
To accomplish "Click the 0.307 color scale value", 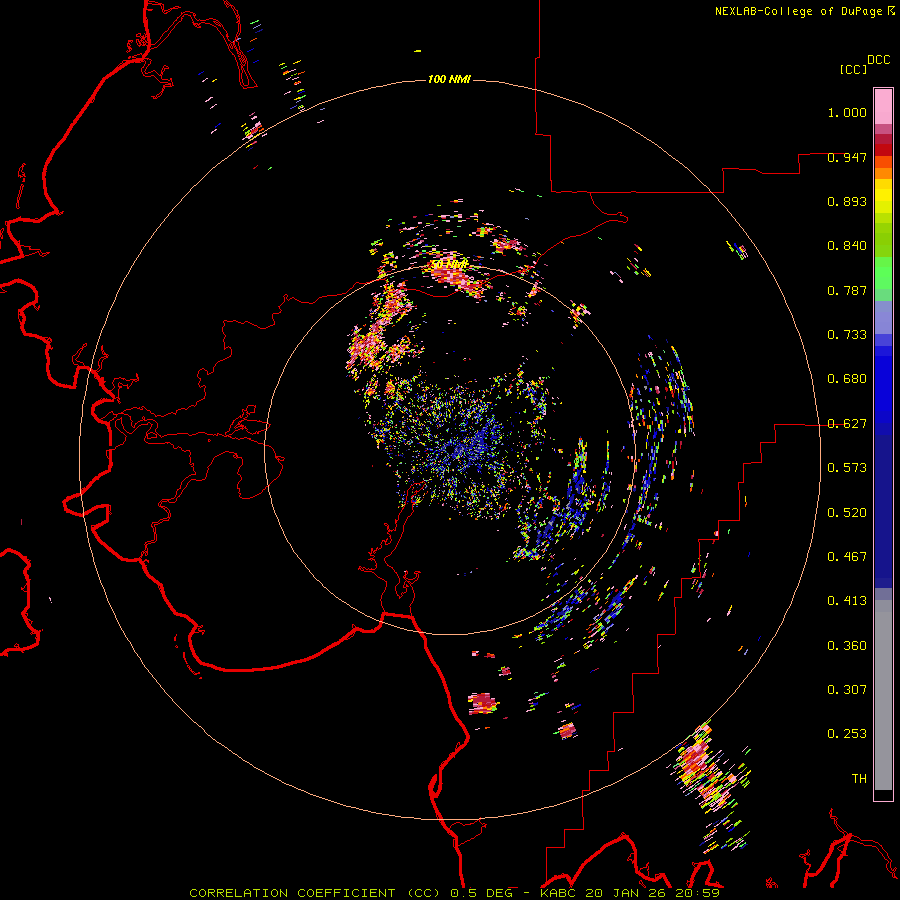I will pyautogui.click(x=847, y=690).
